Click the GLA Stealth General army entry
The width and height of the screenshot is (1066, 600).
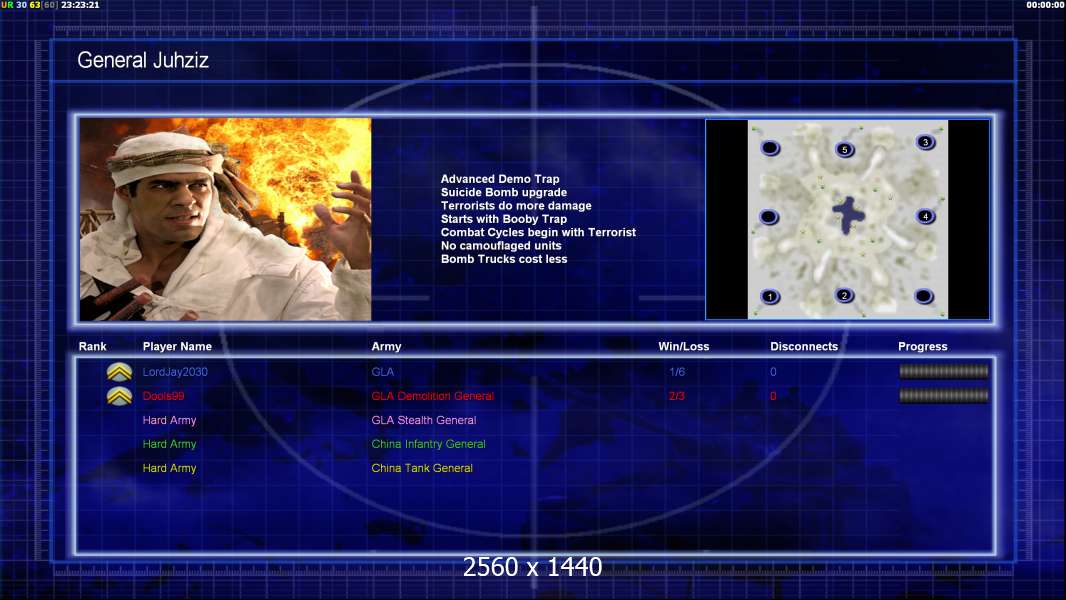point(423,420)
